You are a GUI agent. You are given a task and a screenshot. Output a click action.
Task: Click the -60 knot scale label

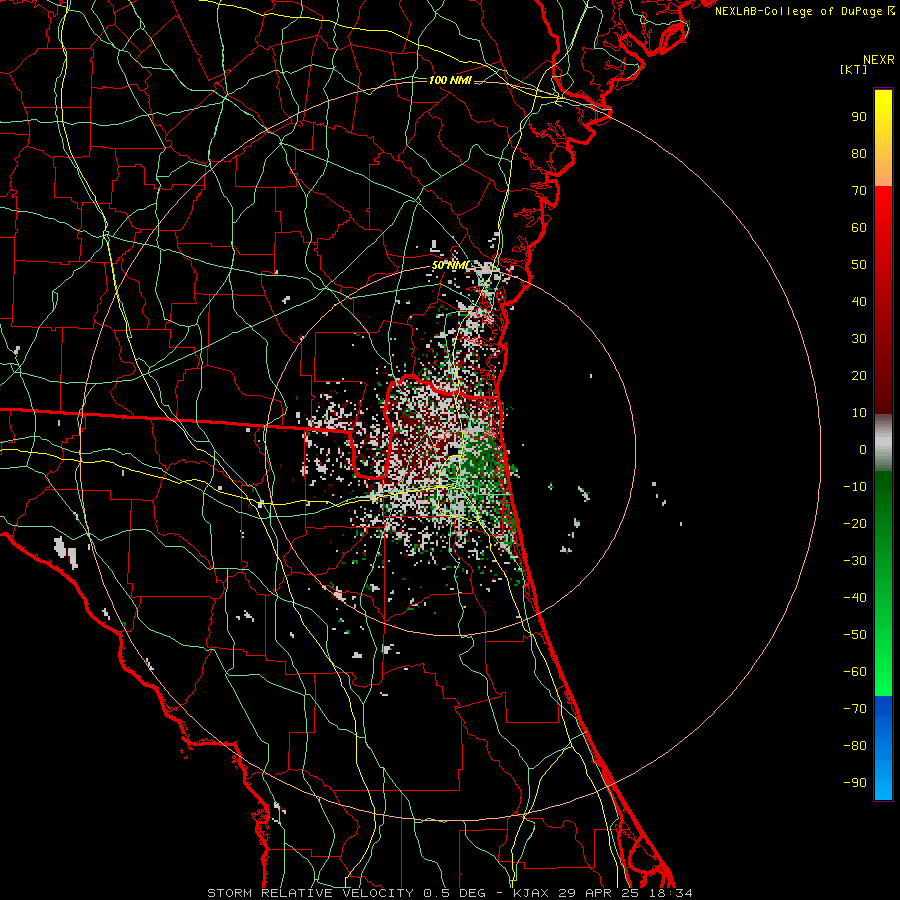pos(855,672)
